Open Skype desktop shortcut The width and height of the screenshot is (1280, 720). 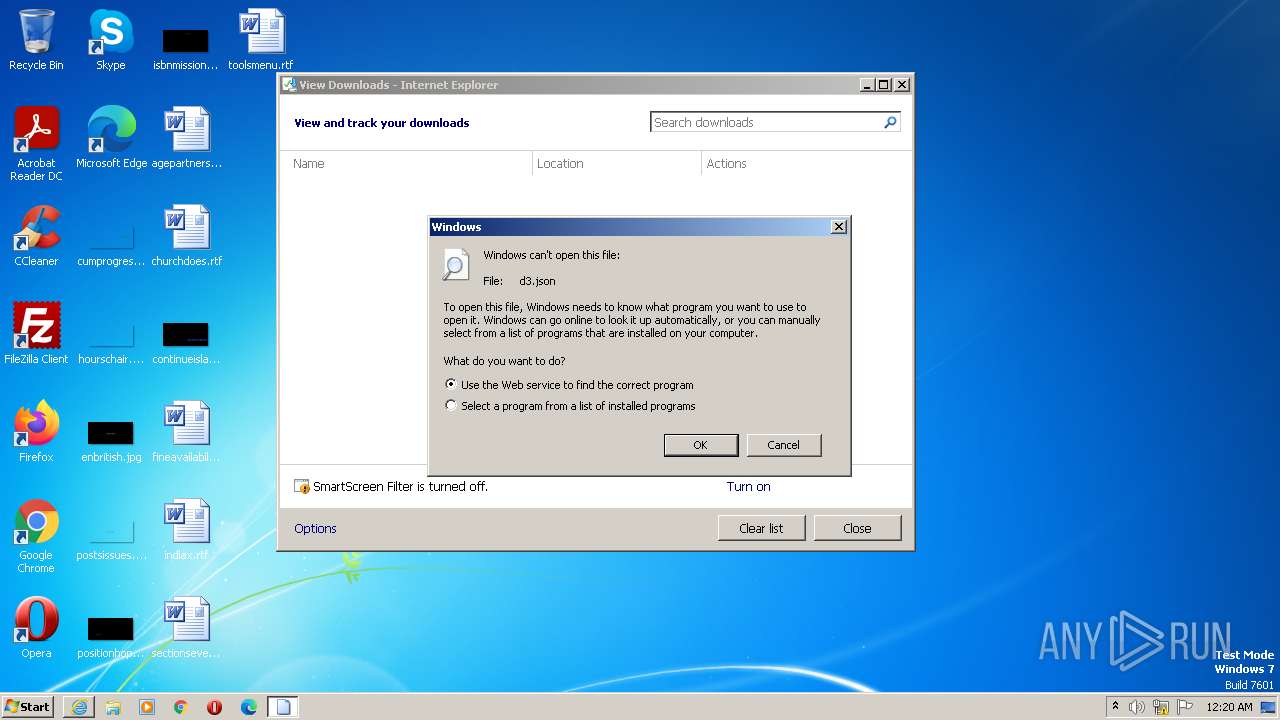click(x=110, y=40)
